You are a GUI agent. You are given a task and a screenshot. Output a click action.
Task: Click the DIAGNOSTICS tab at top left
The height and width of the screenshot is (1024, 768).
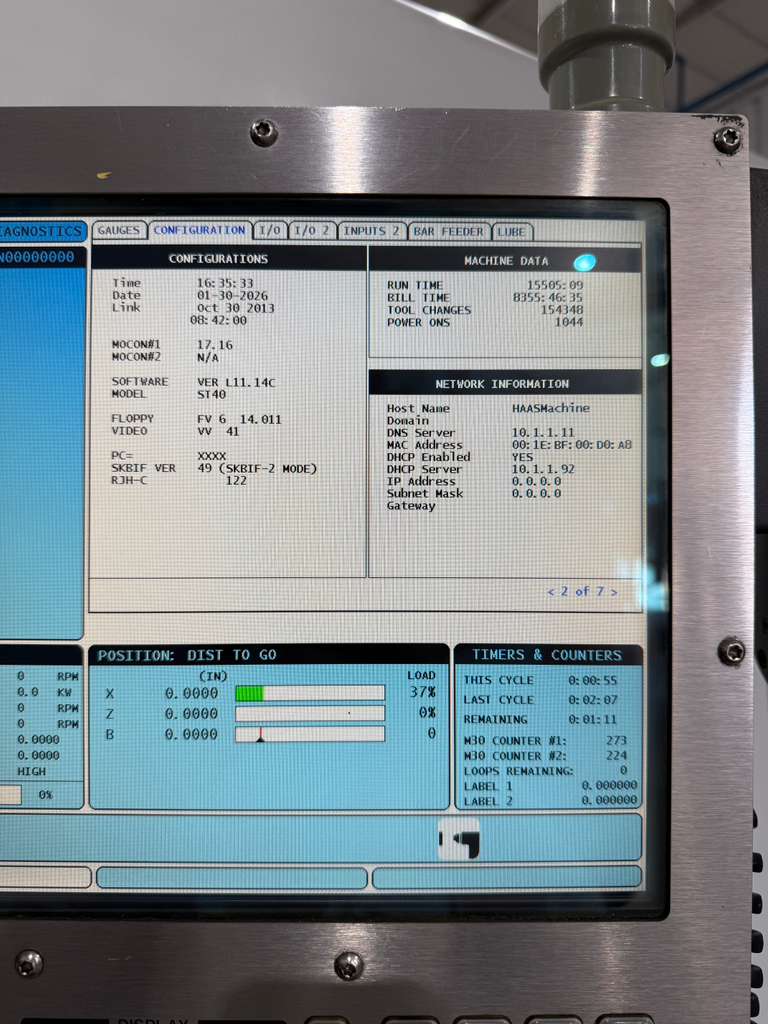[42, 231]
